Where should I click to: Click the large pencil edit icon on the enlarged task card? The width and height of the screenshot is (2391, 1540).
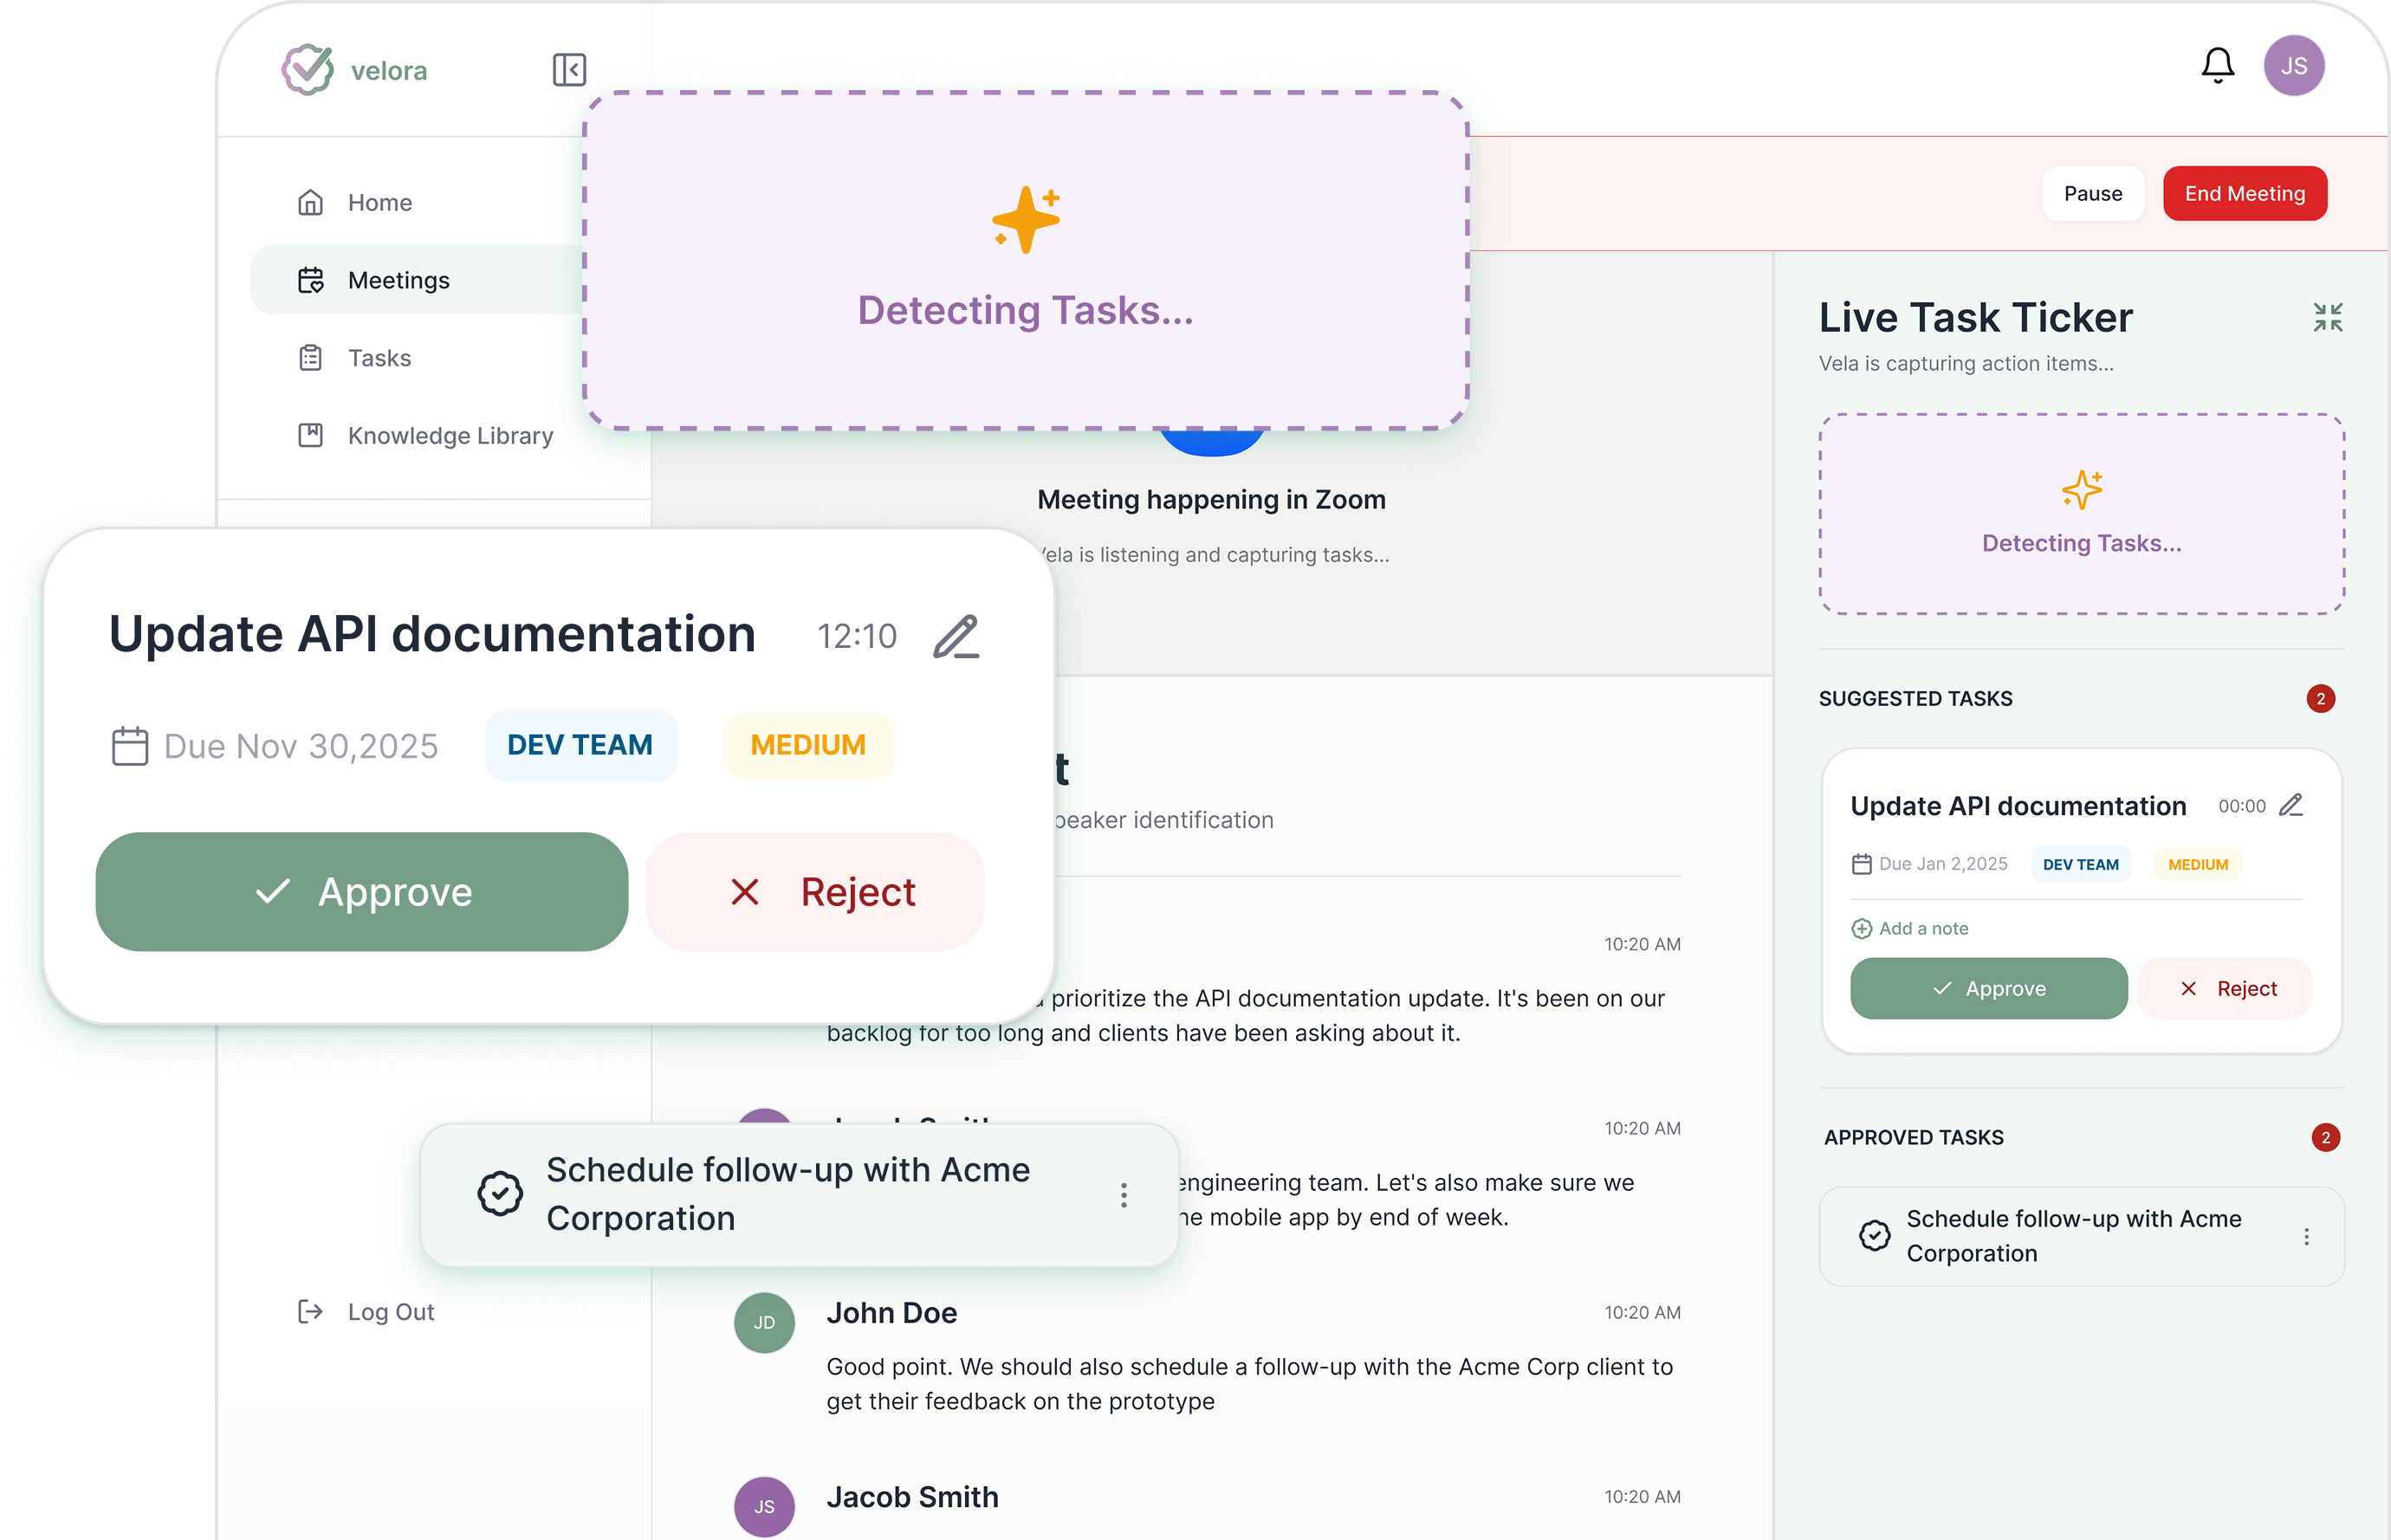(x=956, y=637)
